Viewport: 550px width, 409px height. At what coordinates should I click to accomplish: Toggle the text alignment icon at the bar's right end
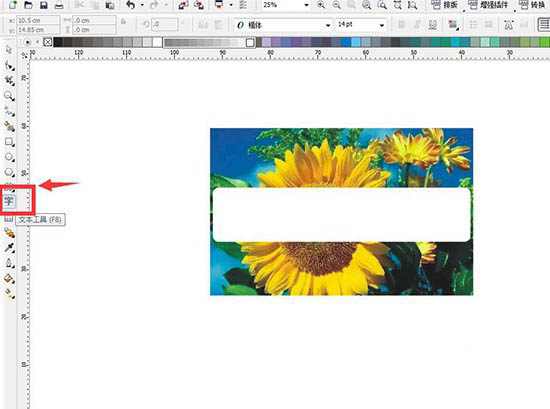tap(544, 25)
